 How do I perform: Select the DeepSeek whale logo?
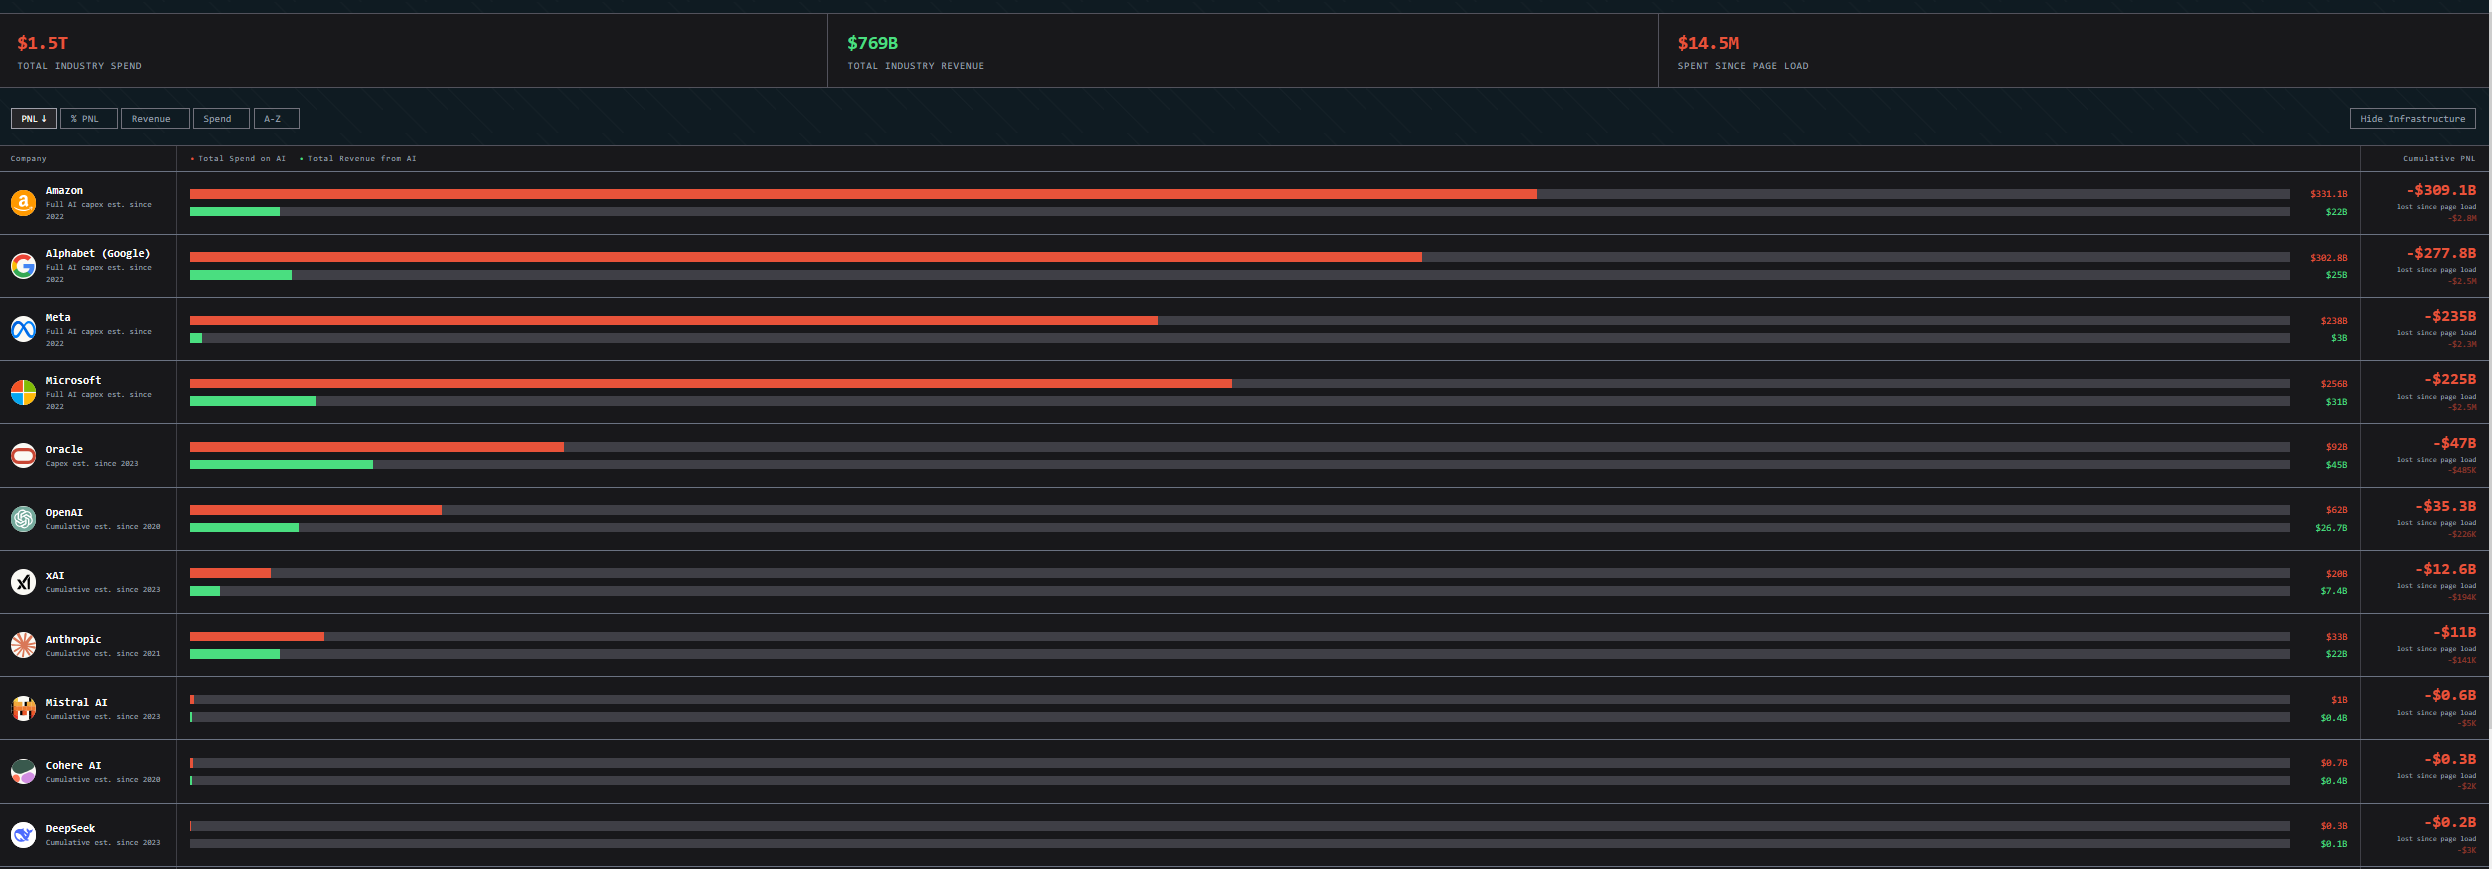(23, 834)
